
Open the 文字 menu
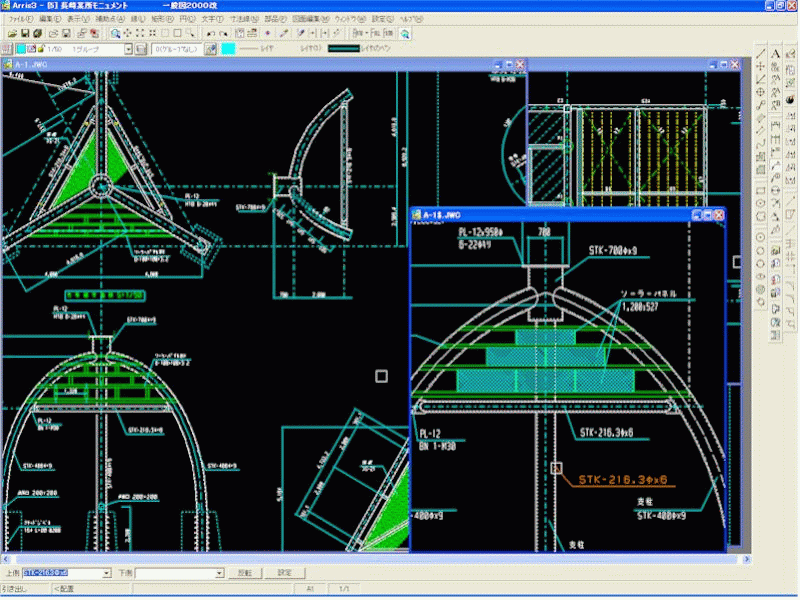pyautogui.click(x=211, y=19)
